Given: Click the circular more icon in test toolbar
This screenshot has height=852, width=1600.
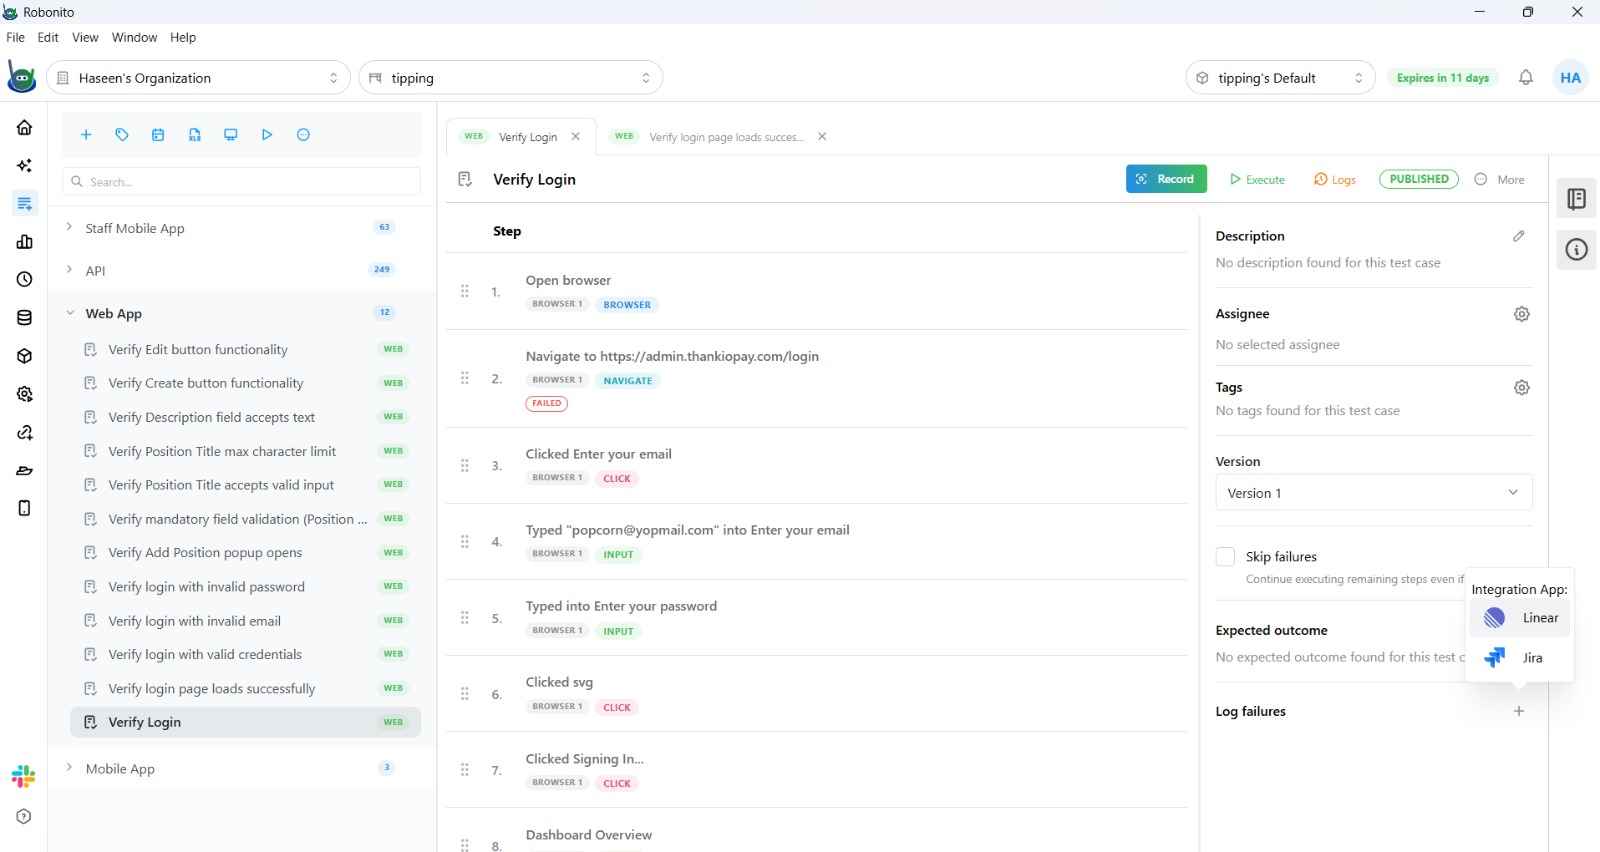Looking at the screenshot, I should 304,135.
